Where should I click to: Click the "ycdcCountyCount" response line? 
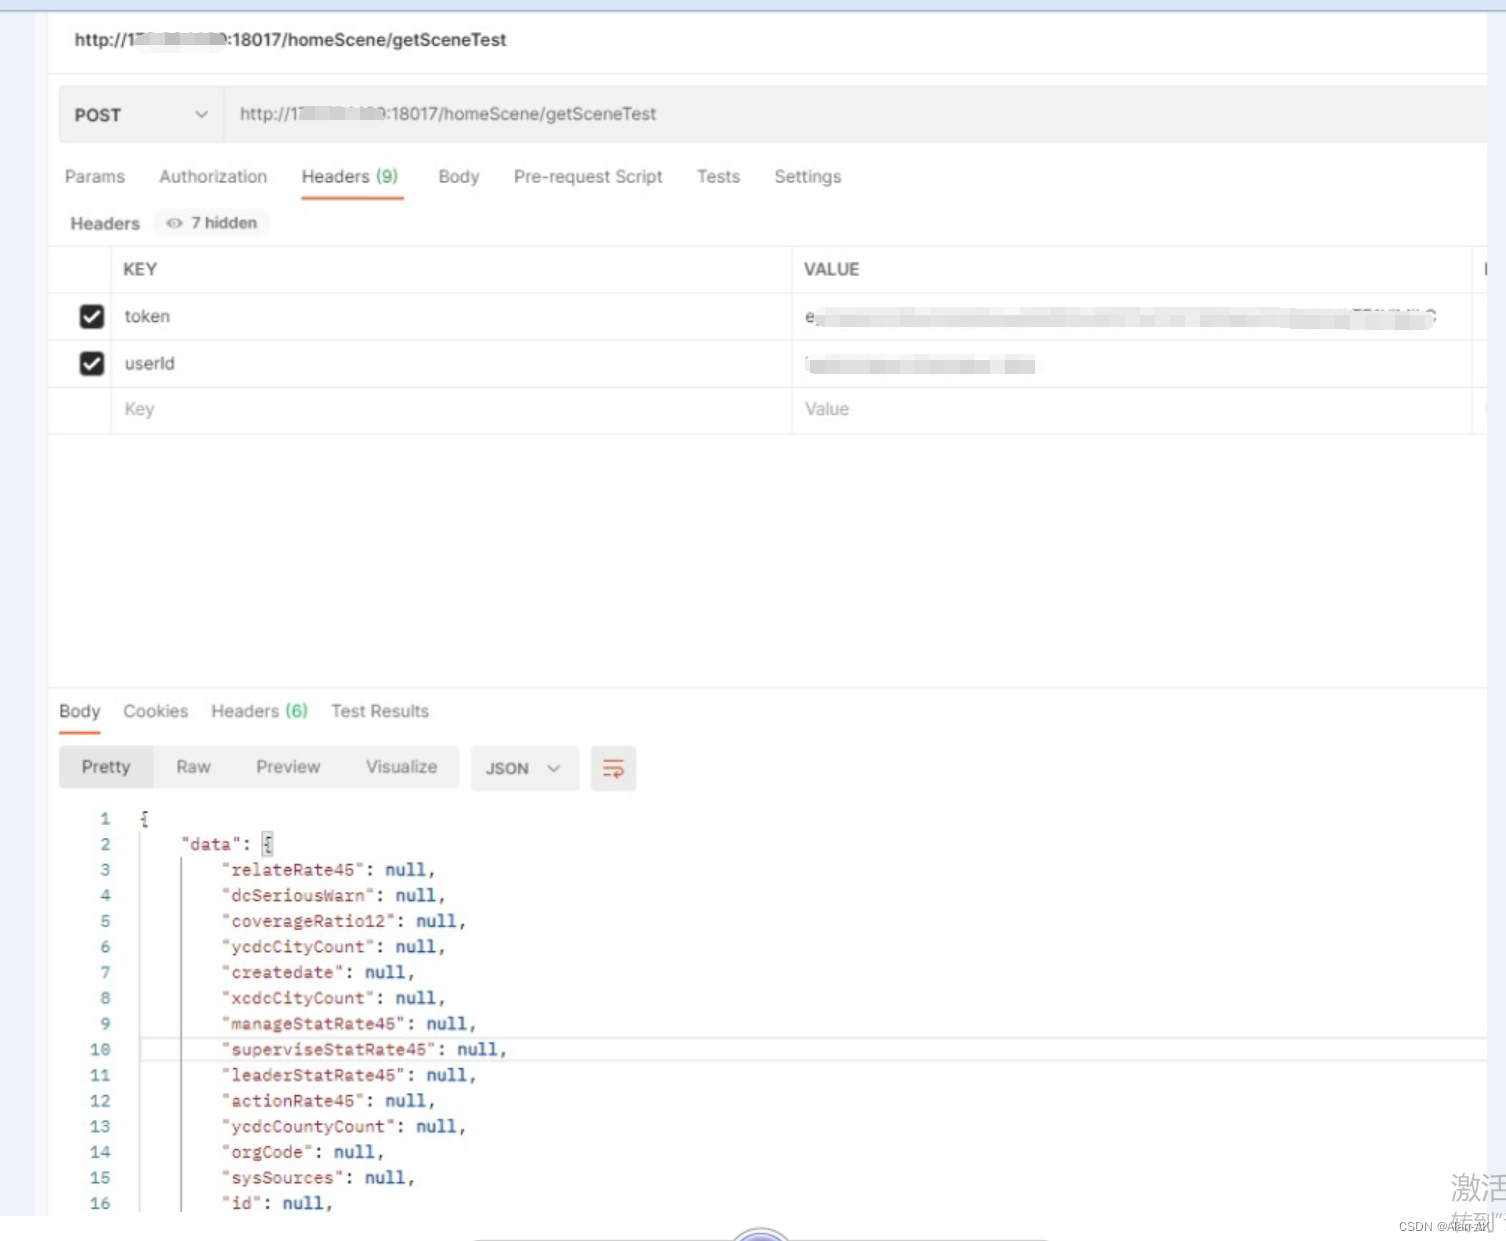coord(344,1127)
